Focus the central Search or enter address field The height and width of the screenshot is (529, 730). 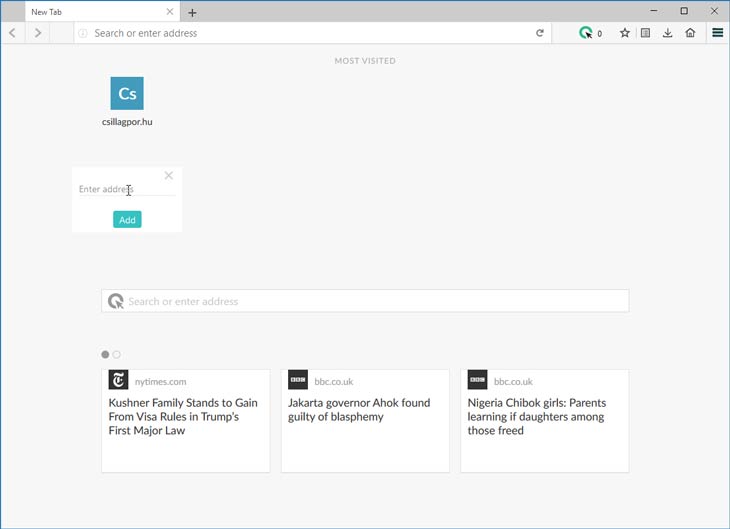(365, 301)
